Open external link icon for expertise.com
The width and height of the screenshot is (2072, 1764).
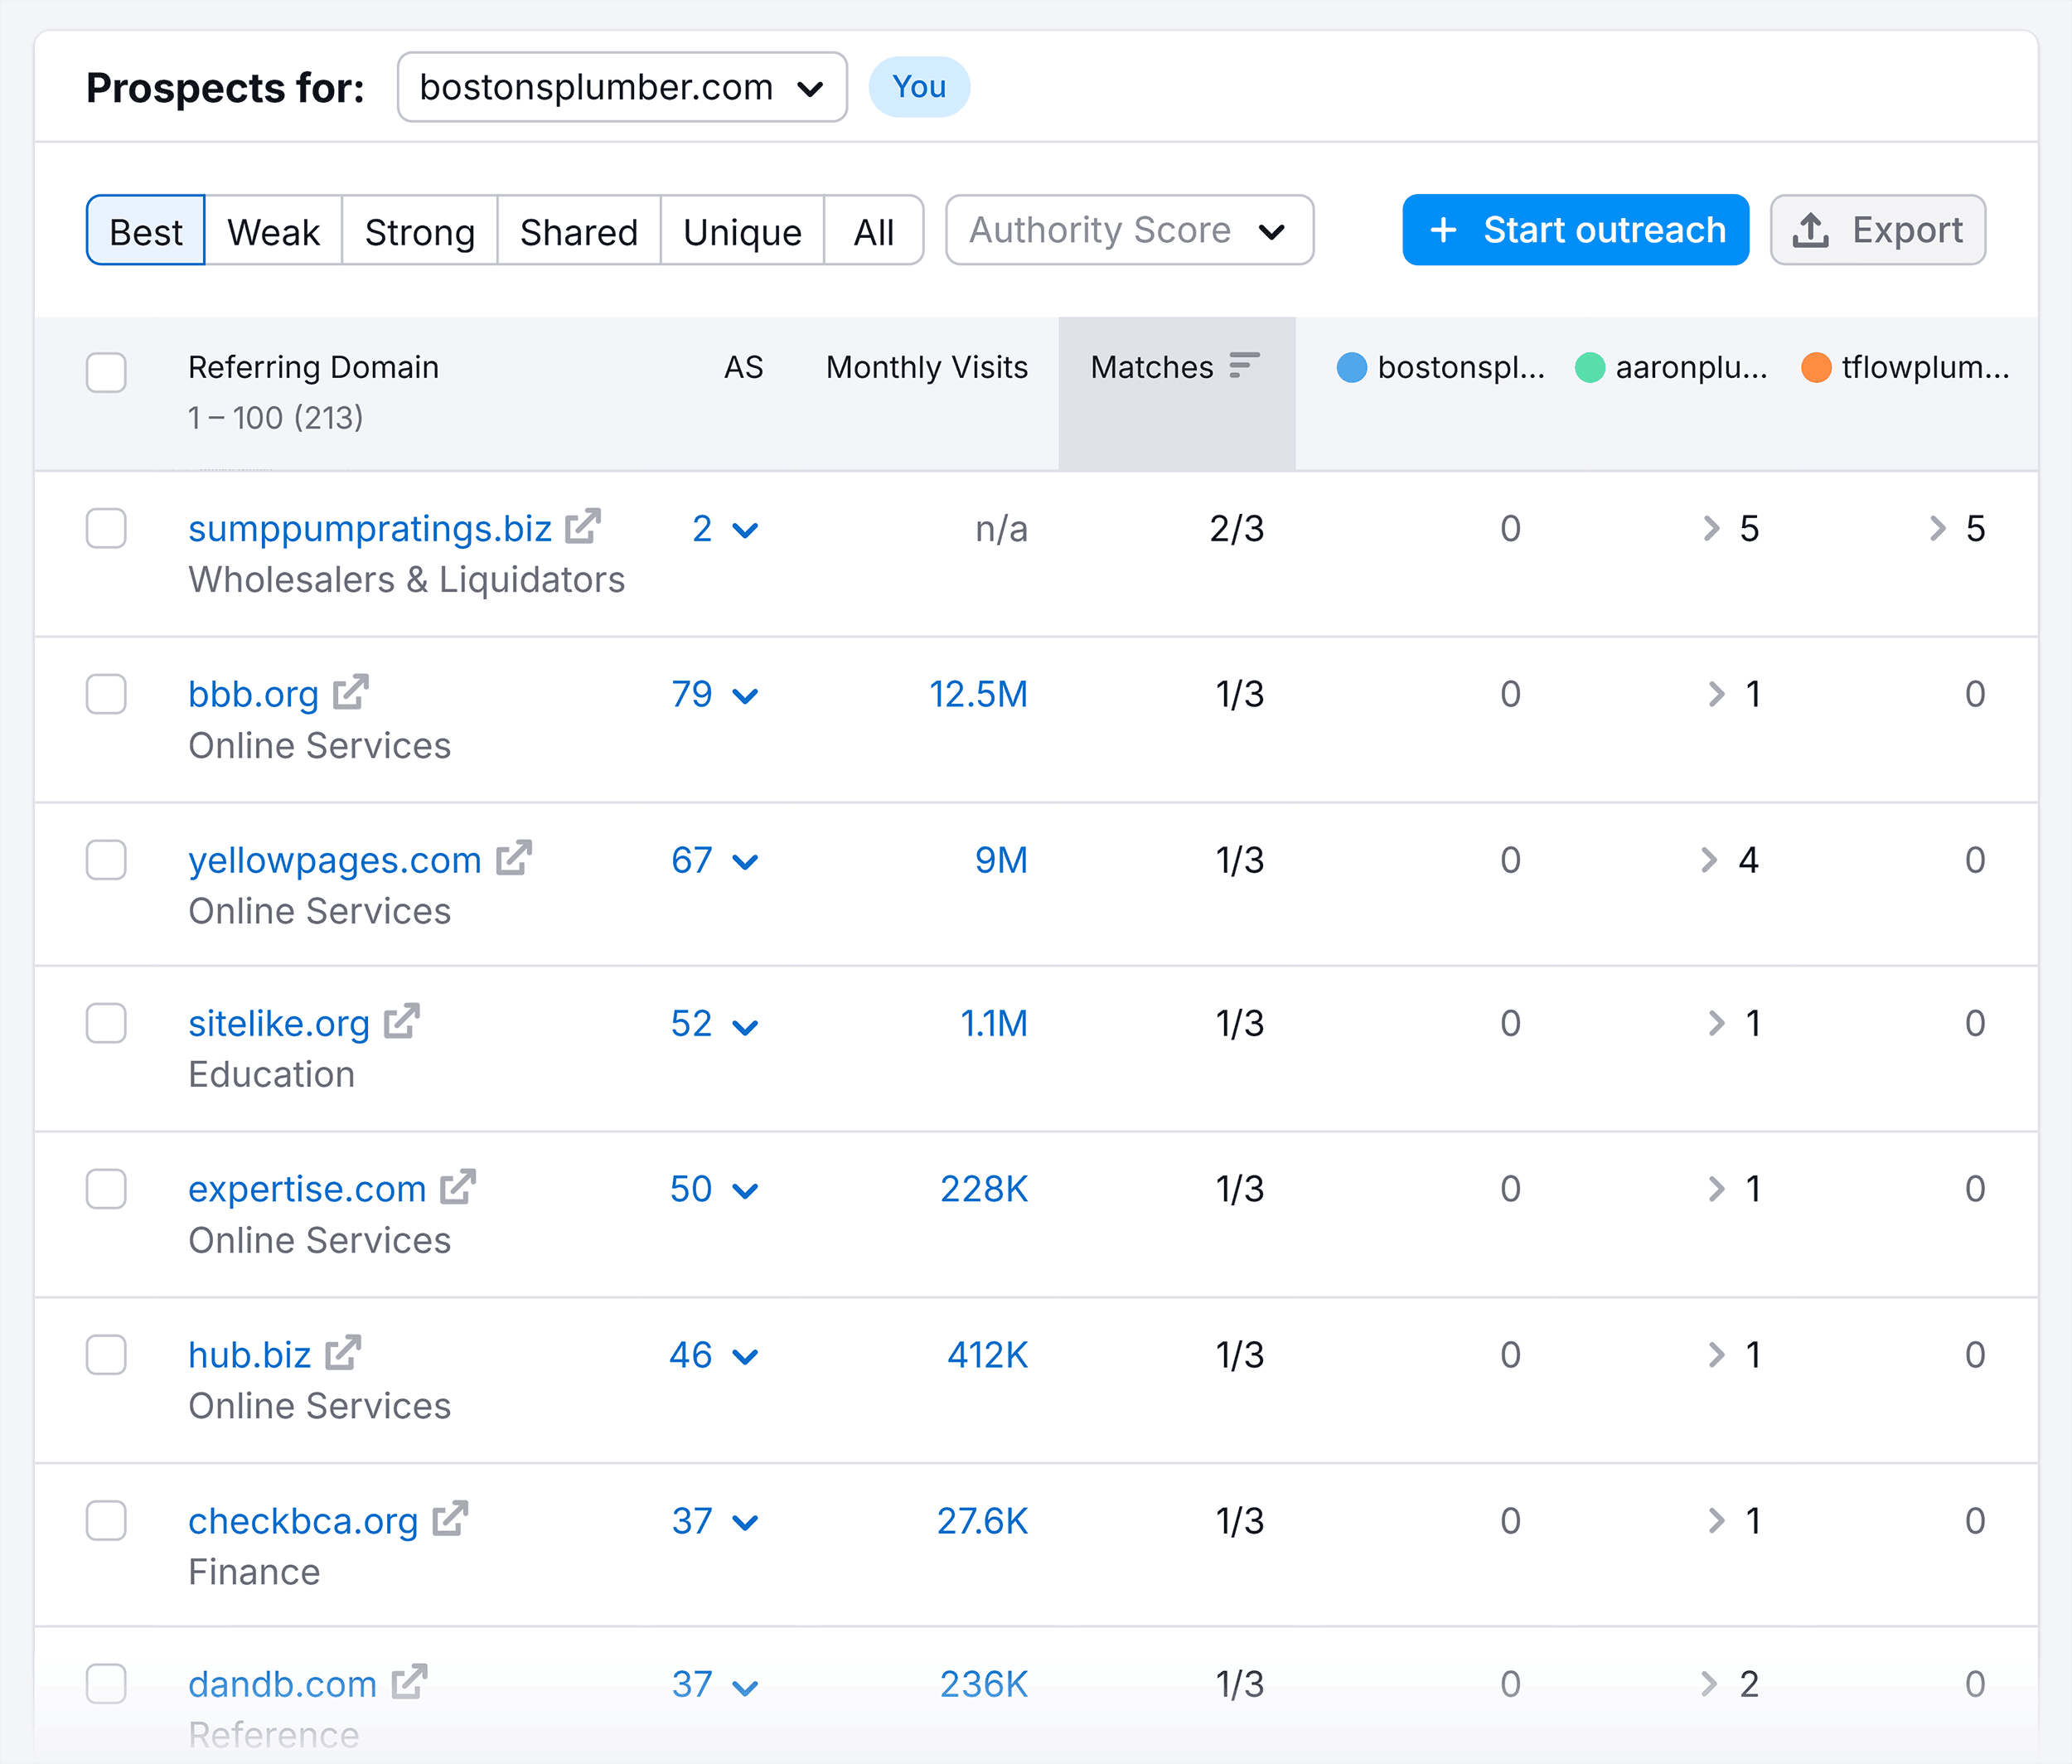coord(458,1187)
